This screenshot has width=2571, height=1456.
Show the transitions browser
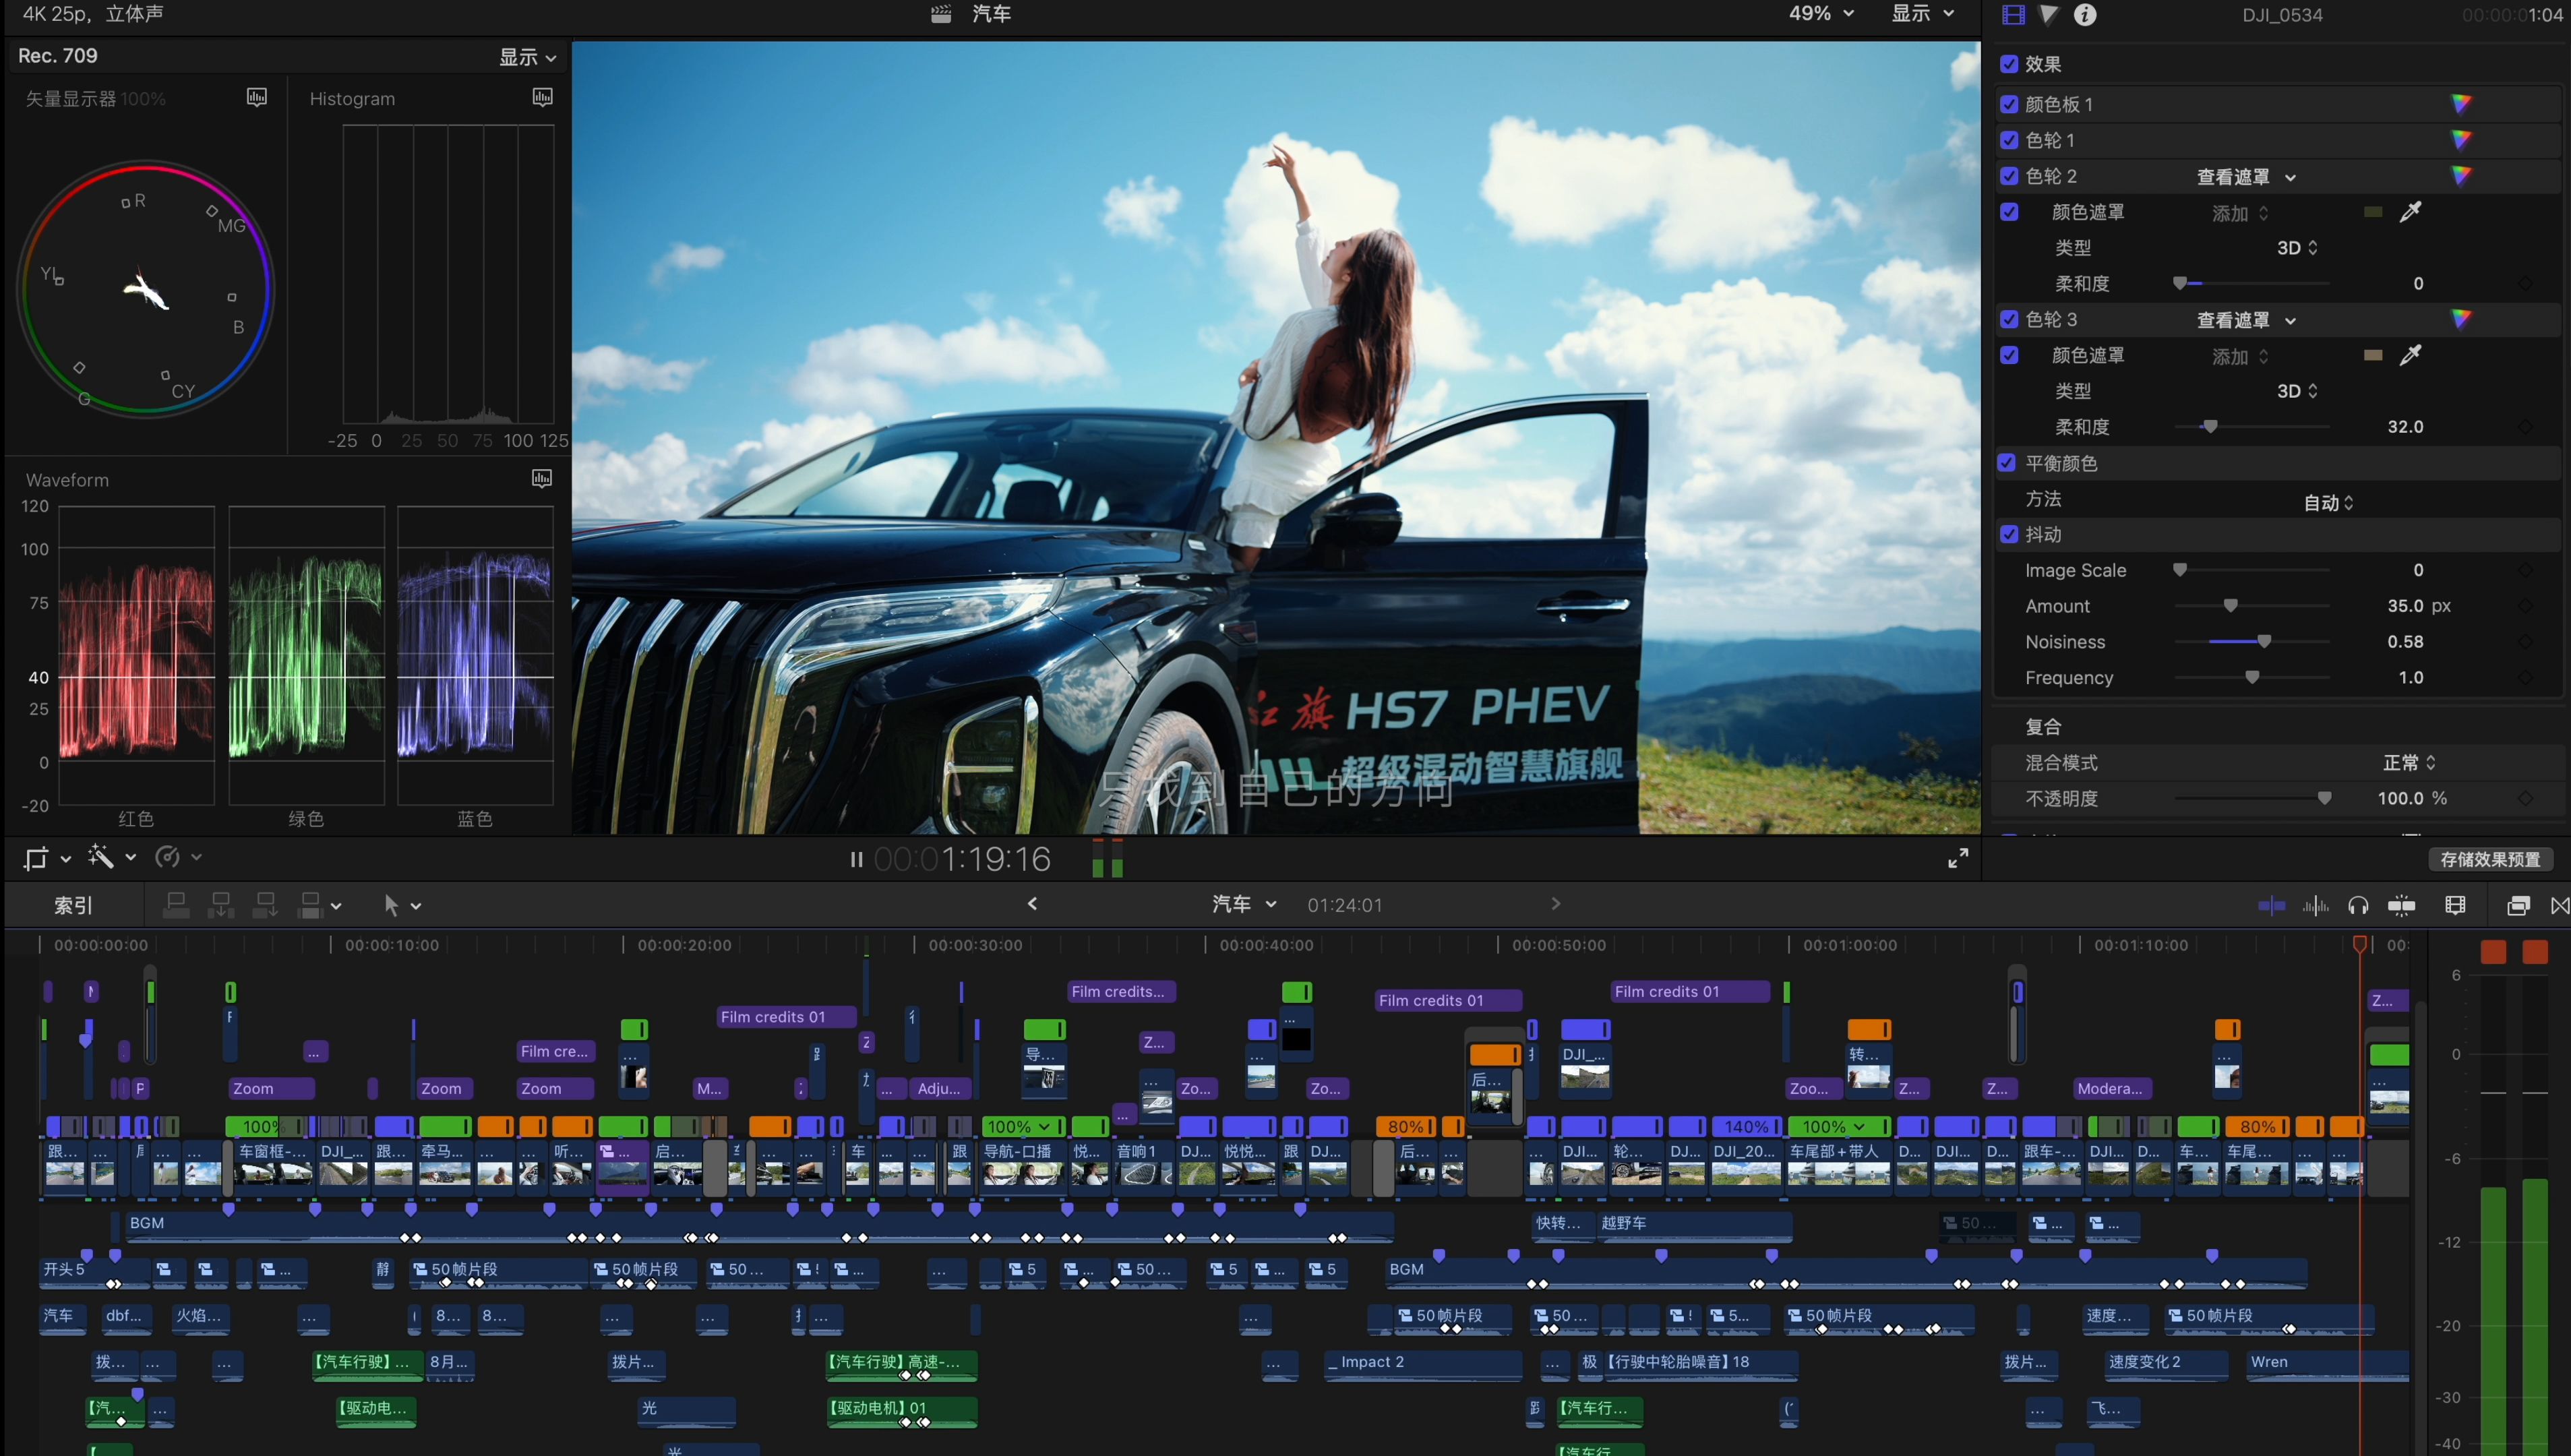coord(2560,906)
